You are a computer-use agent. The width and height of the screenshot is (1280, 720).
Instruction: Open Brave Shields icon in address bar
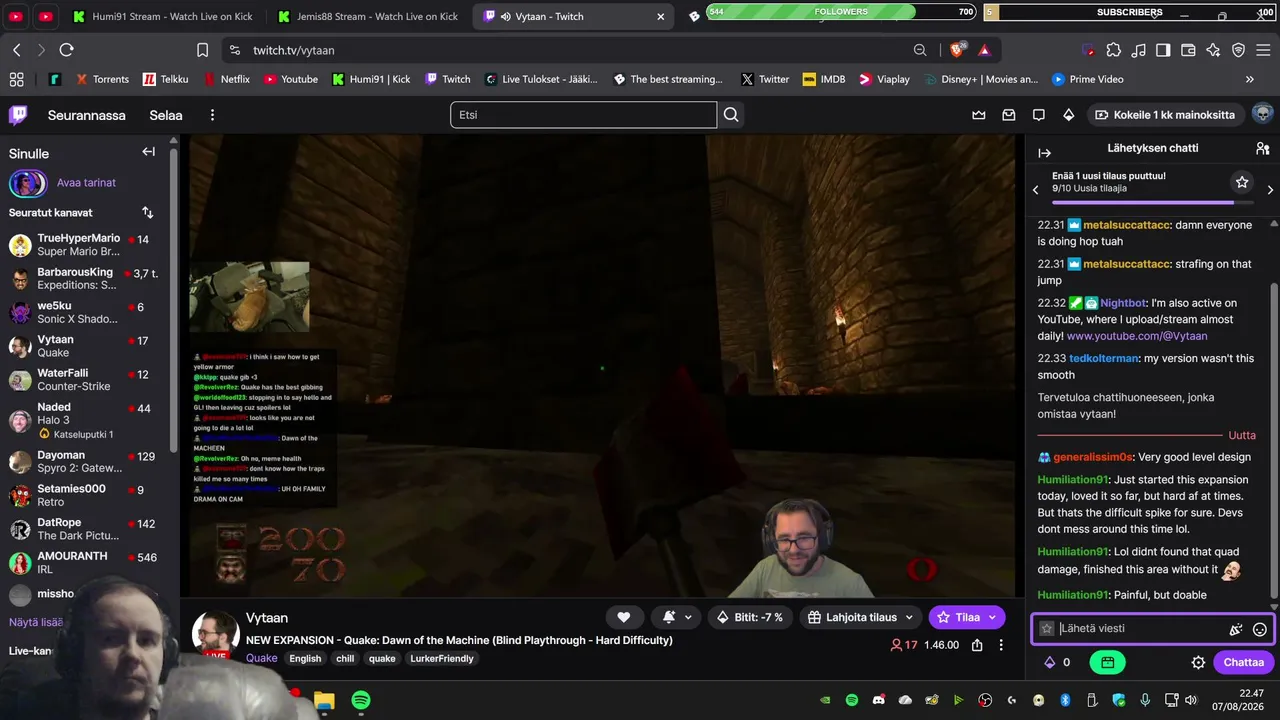[959, 50]
